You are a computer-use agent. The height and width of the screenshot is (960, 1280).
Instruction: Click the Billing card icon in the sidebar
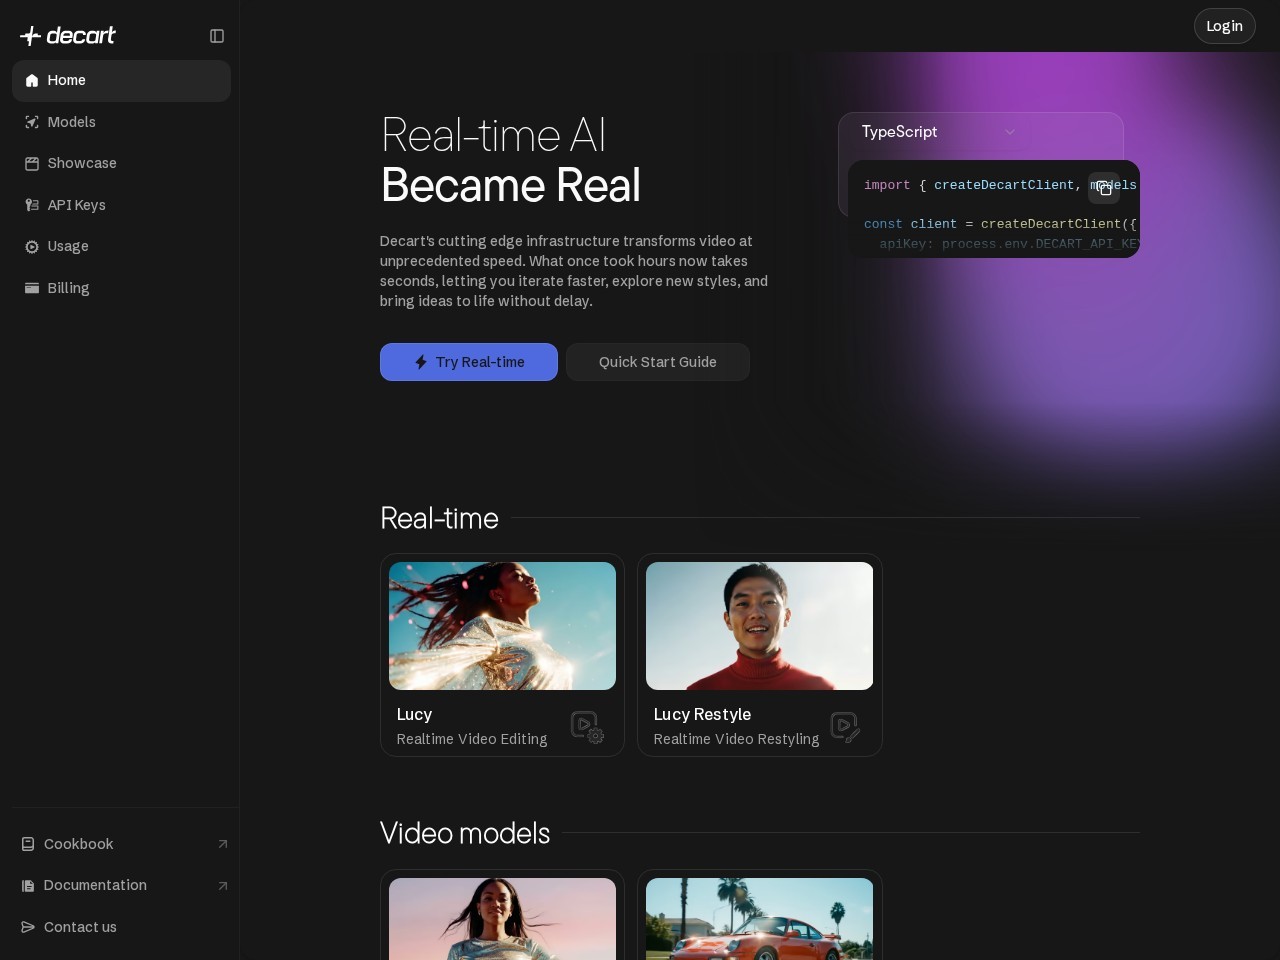point(32,288)
